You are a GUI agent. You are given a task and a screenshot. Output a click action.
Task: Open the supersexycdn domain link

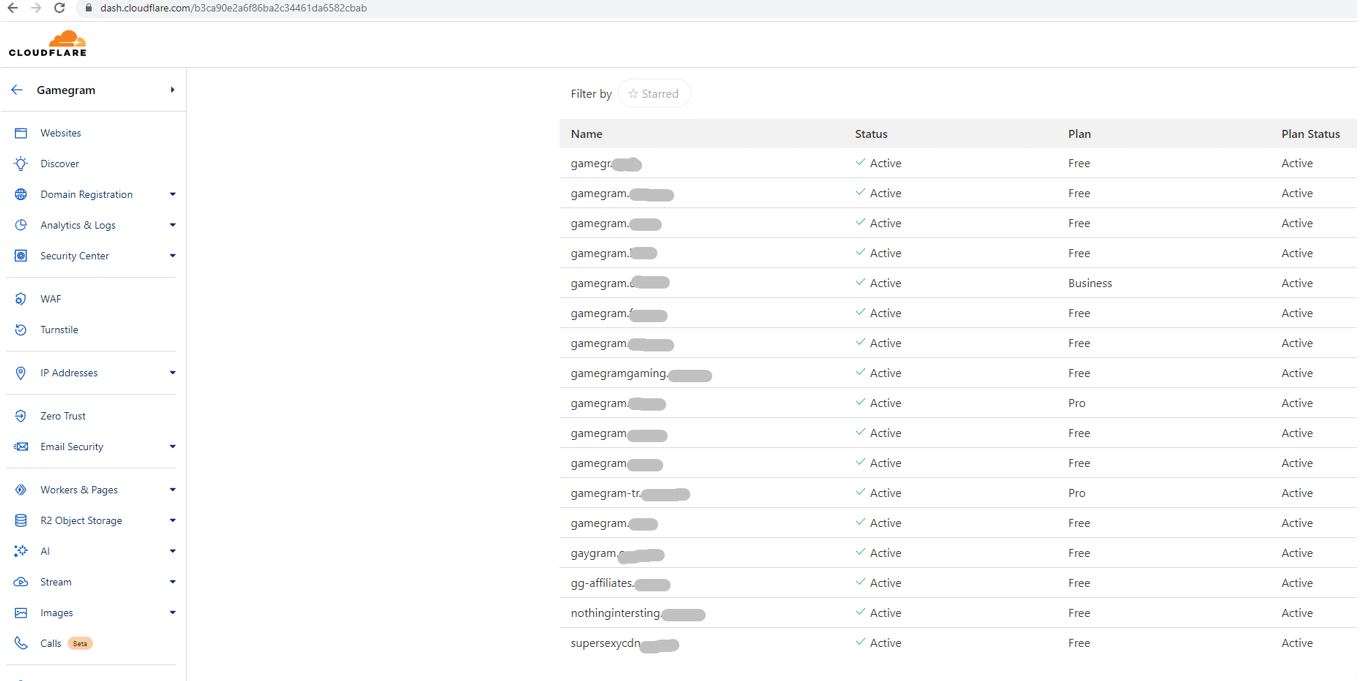coord(625,644)
